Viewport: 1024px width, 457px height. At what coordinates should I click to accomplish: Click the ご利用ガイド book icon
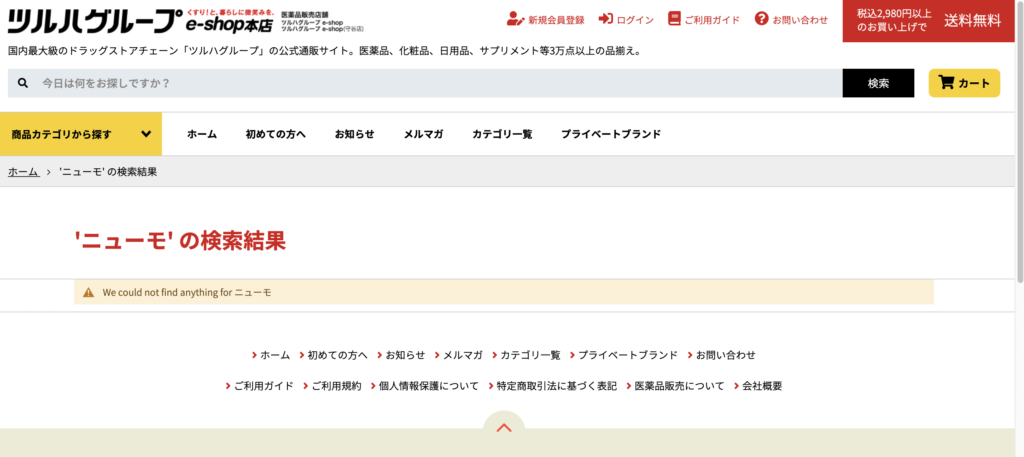tap(674, 18)
